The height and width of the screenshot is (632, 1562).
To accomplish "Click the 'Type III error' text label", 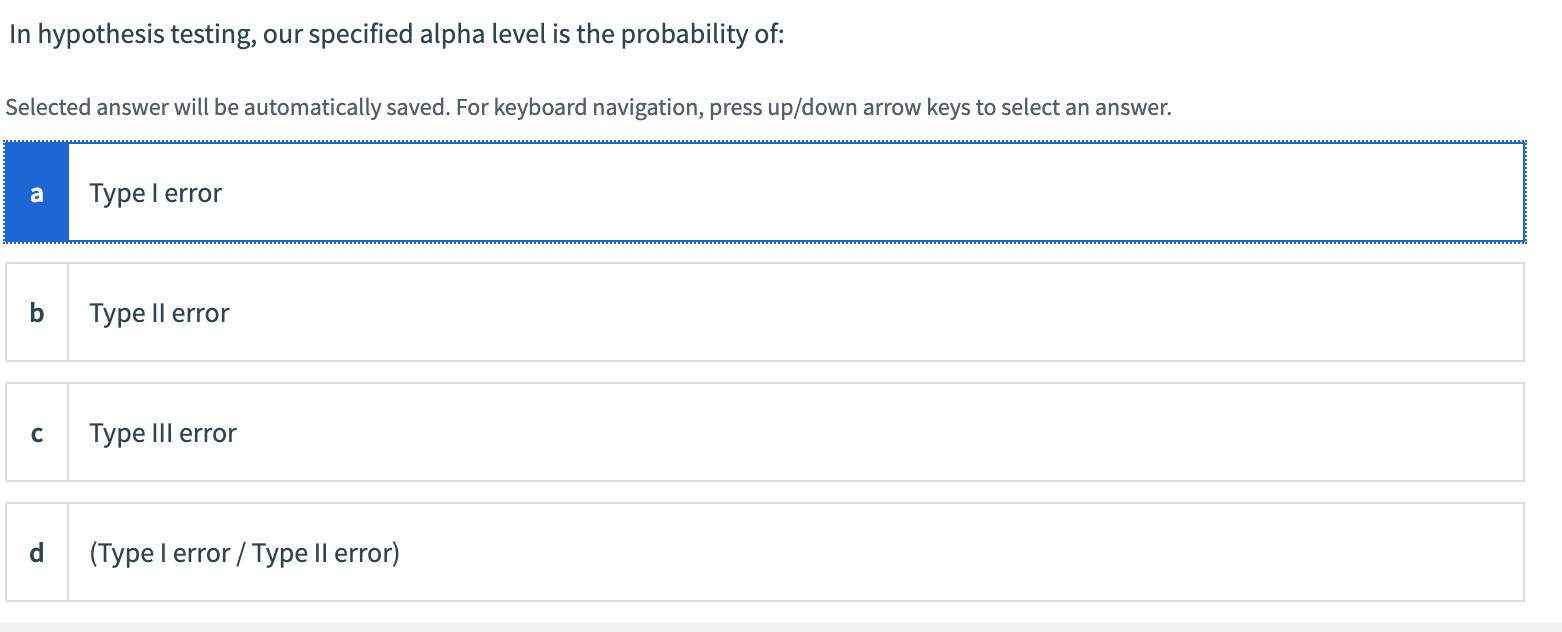I will (x=163, y=433).
